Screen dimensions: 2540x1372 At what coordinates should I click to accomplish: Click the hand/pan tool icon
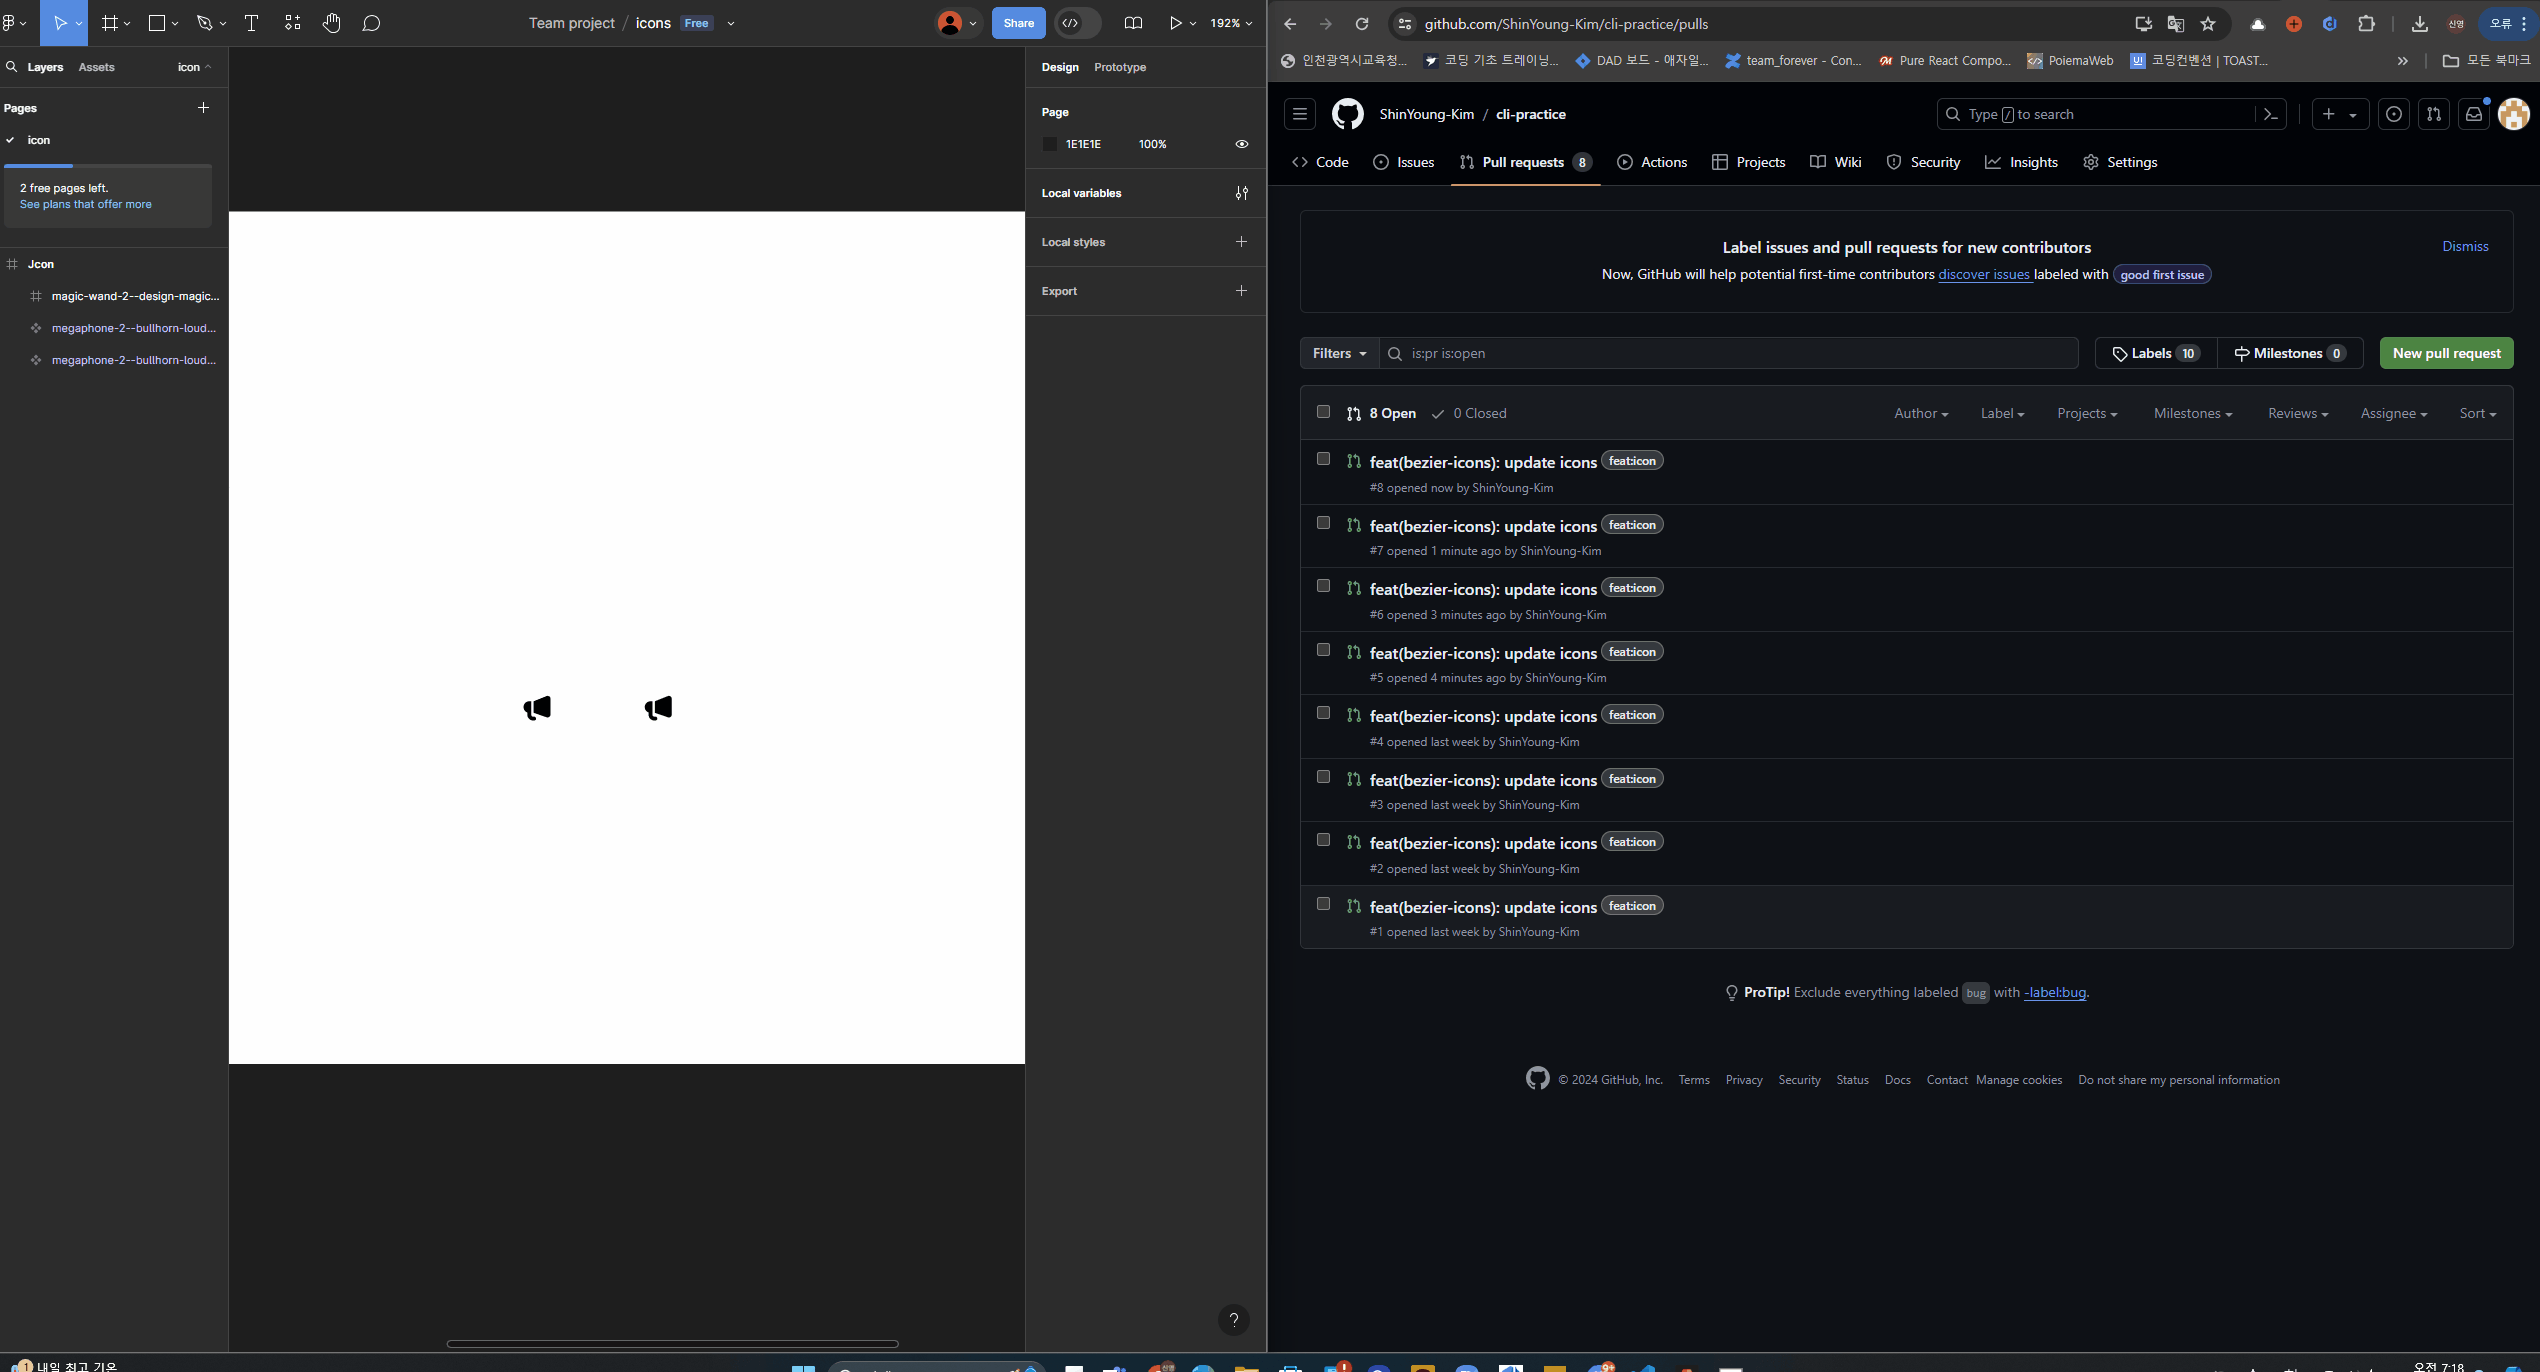[331, 22]
